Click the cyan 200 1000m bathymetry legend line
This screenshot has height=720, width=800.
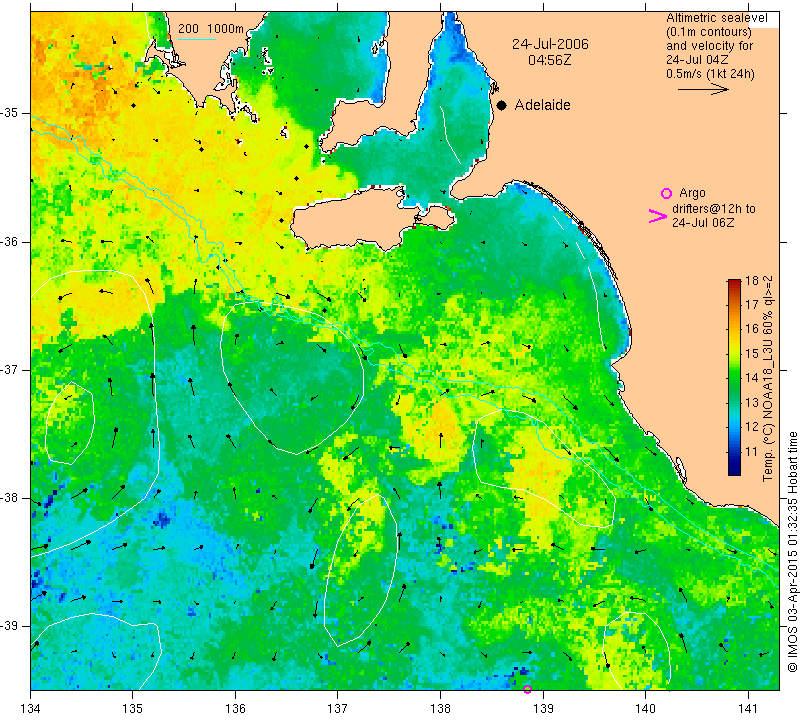(x=196, y=39)
